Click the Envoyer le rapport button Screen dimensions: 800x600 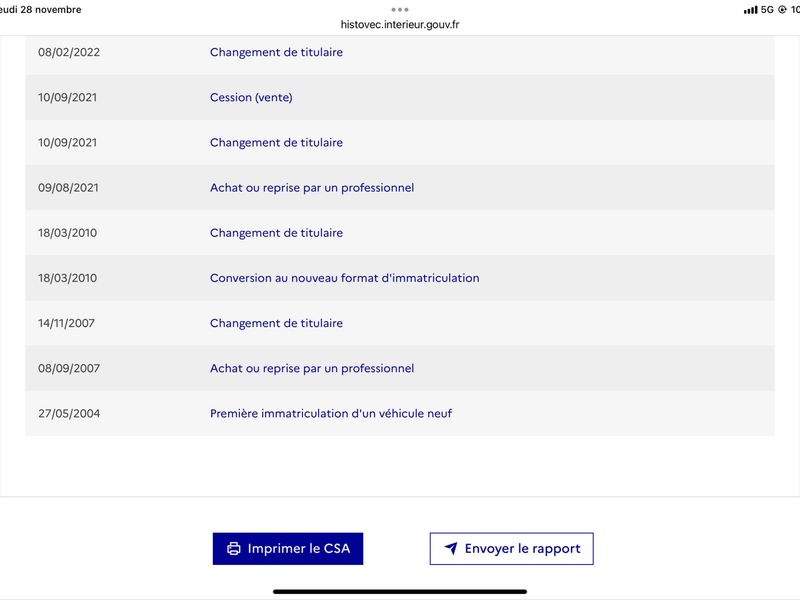coord(512,548)
